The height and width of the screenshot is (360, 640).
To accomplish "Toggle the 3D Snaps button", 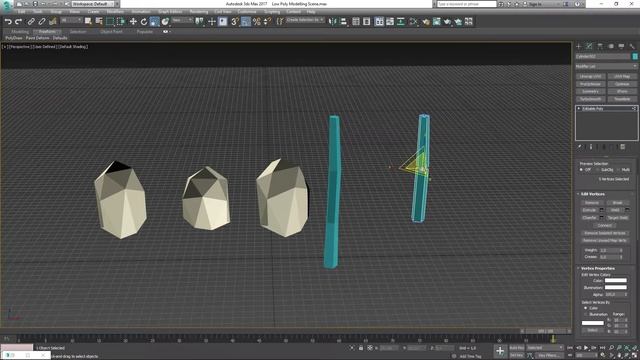I will click(235, 22).
